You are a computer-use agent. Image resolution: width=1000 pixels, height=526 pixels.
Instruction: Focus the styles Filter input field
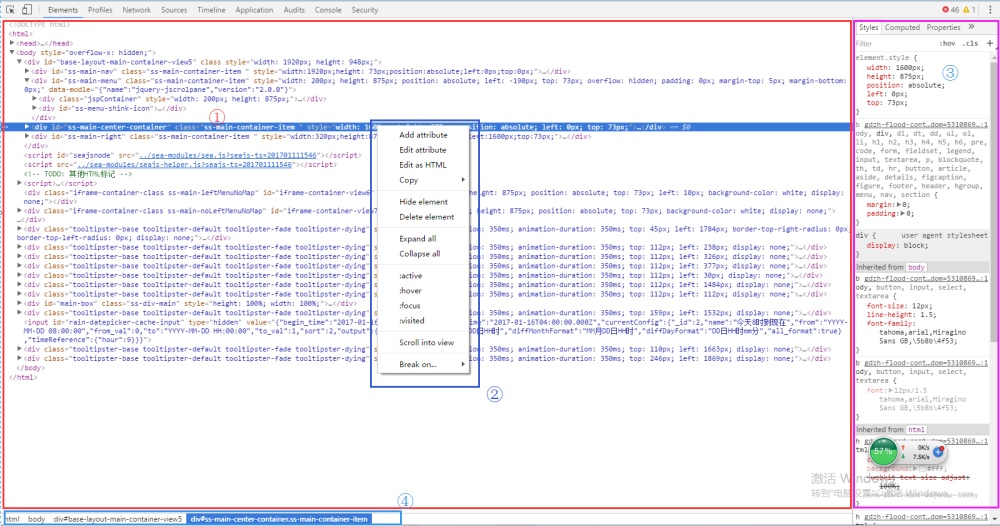[893, 43]
